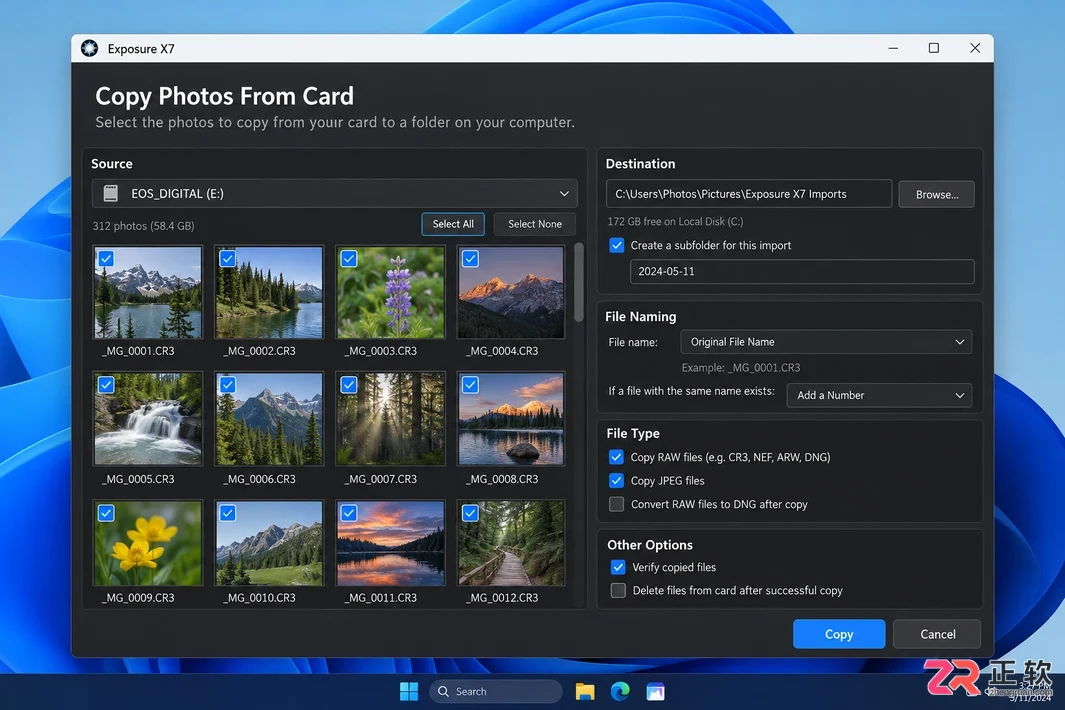Click the _MG_0002.CR3 file name
Viewport: 1065px width, 710px height.
(259, 351)
